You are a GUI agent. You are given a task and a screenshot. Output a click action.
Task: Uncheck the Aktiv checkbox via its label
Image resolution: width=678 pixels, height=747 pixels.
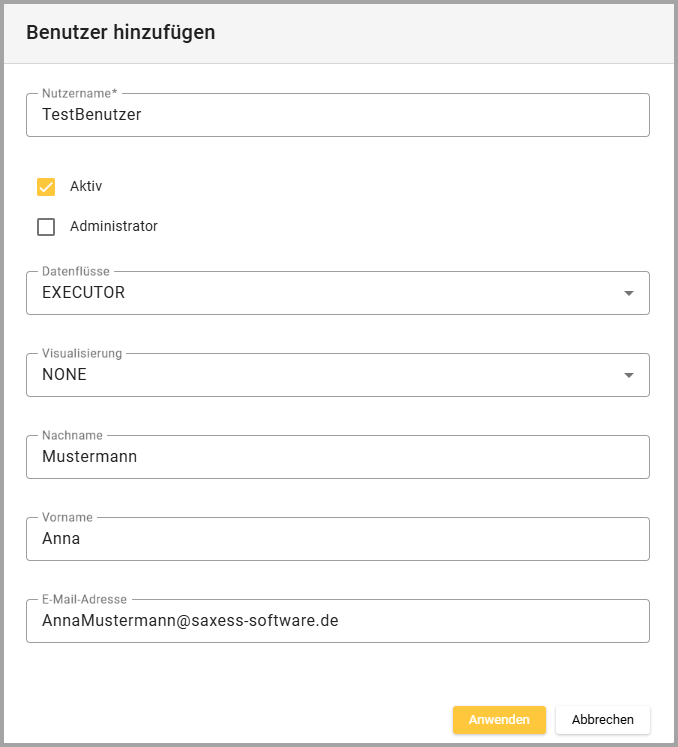pos(86,187)
